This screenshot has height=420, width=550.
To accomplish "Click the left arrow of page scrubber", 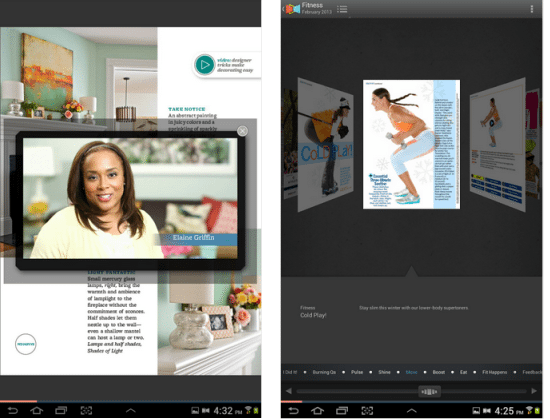I will [289, 391].
